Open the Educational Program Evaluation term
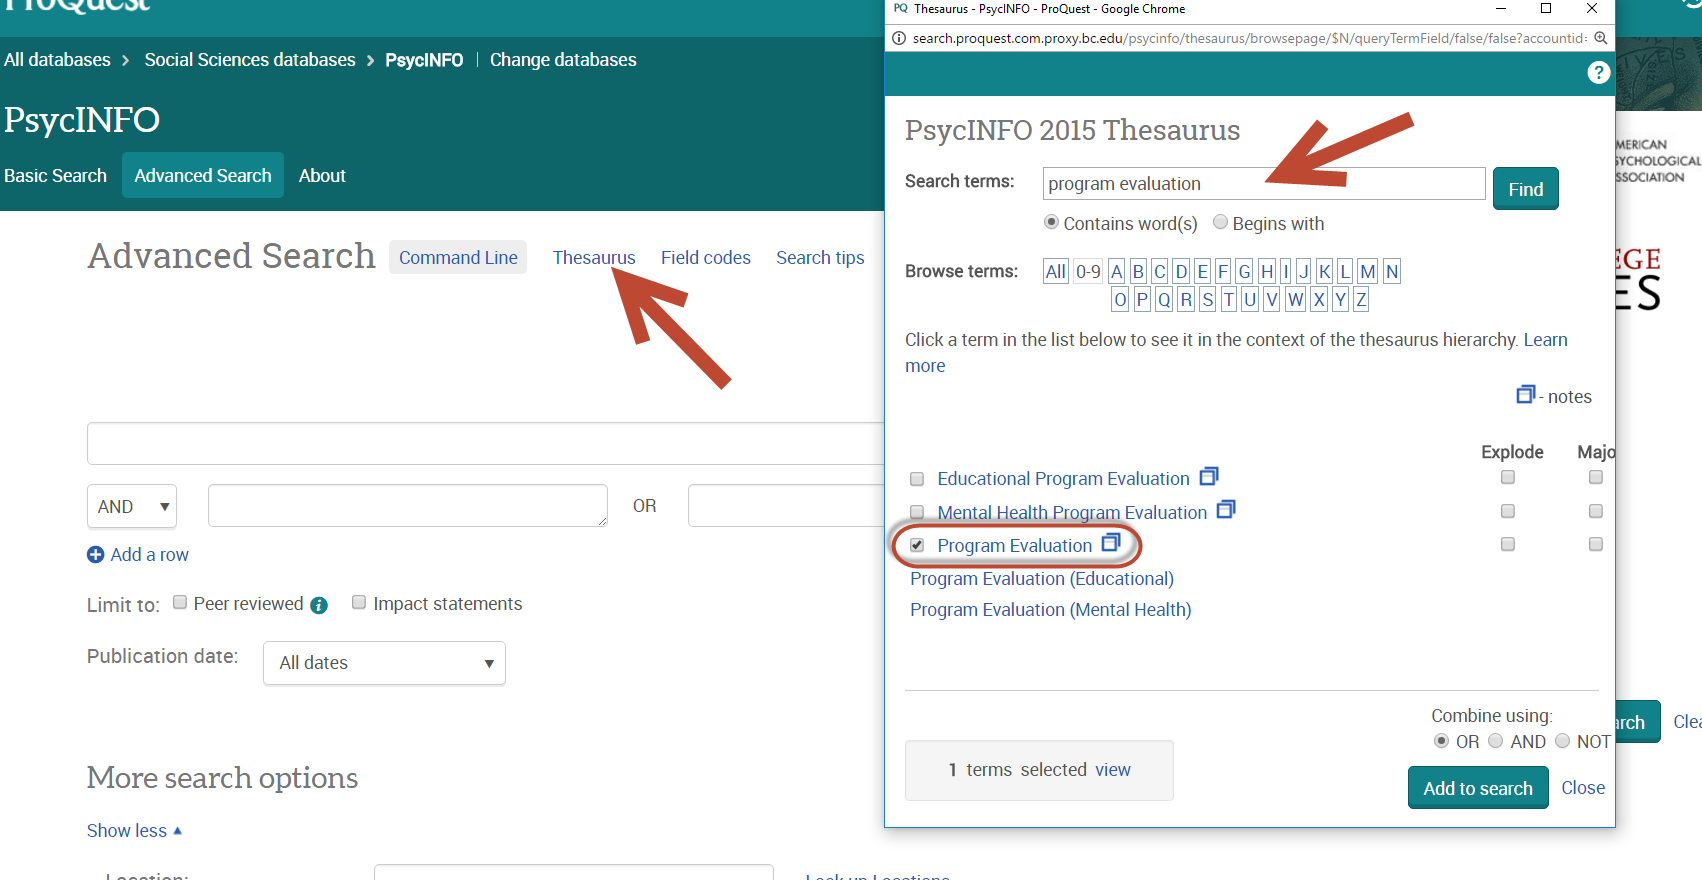Screen dimensions: 1702x880 tap(1063, 479)
